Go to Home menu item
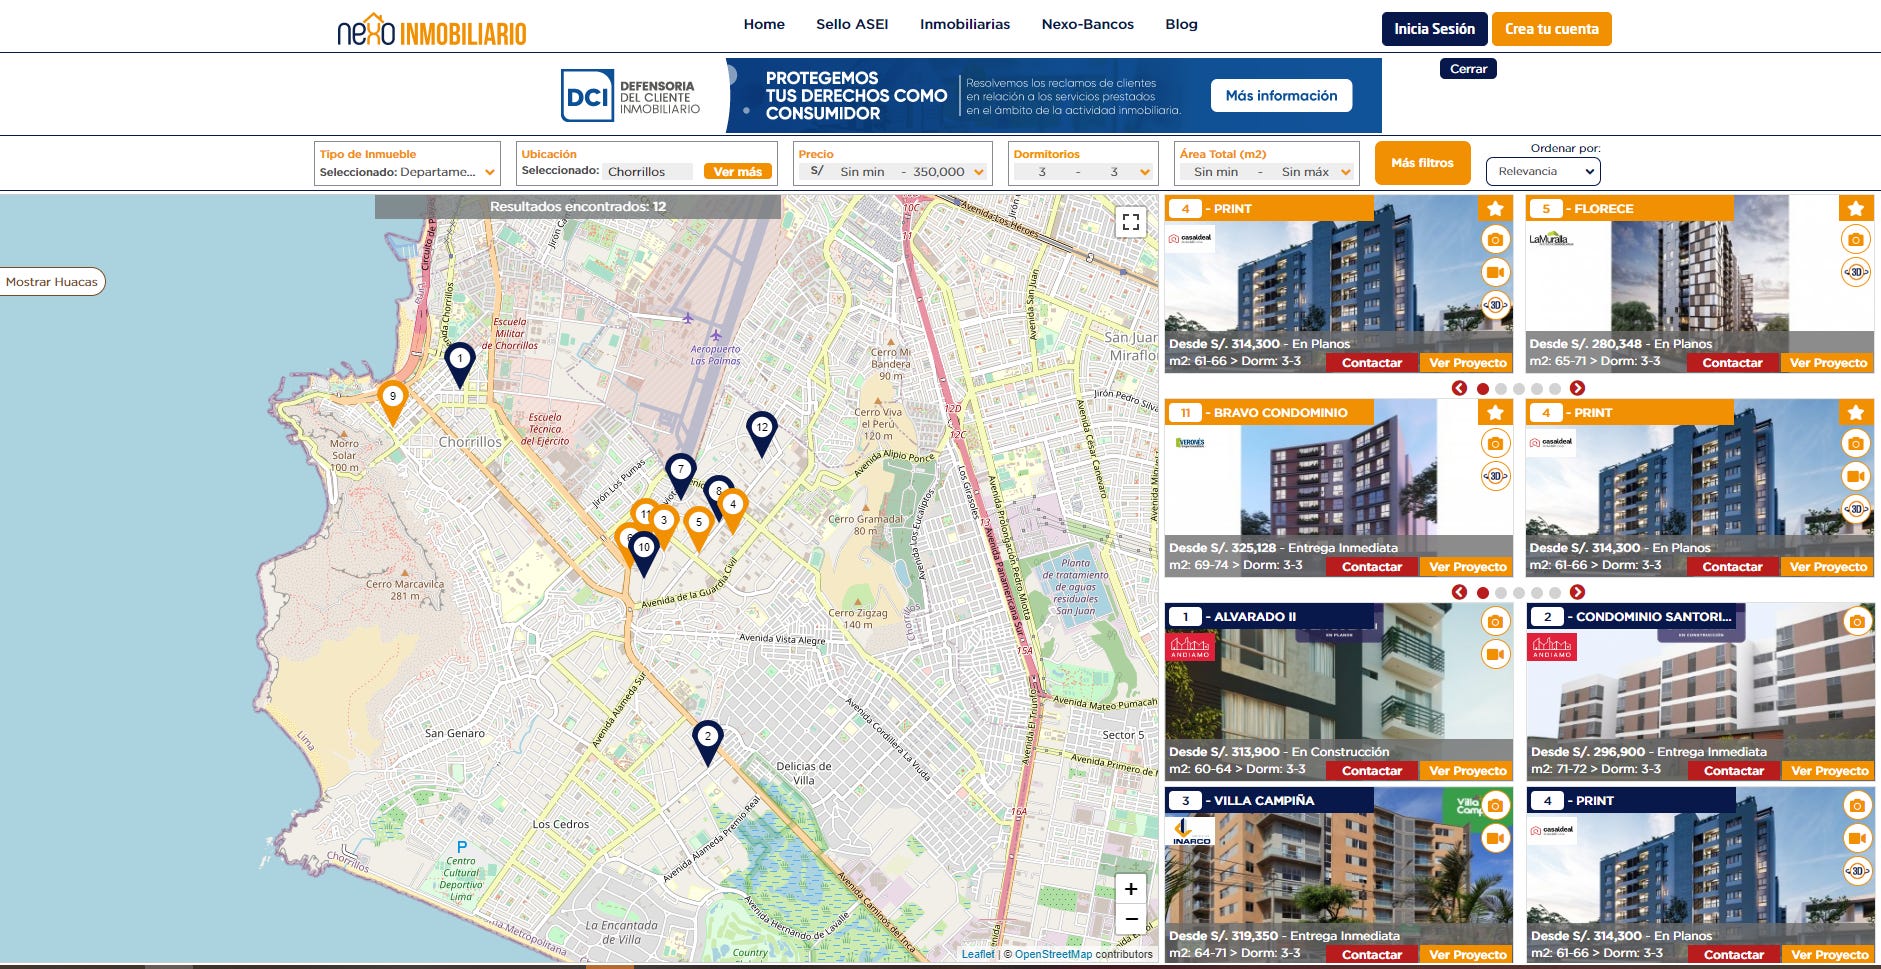Viewport: 1881px width, 969px height. (764, 24)
